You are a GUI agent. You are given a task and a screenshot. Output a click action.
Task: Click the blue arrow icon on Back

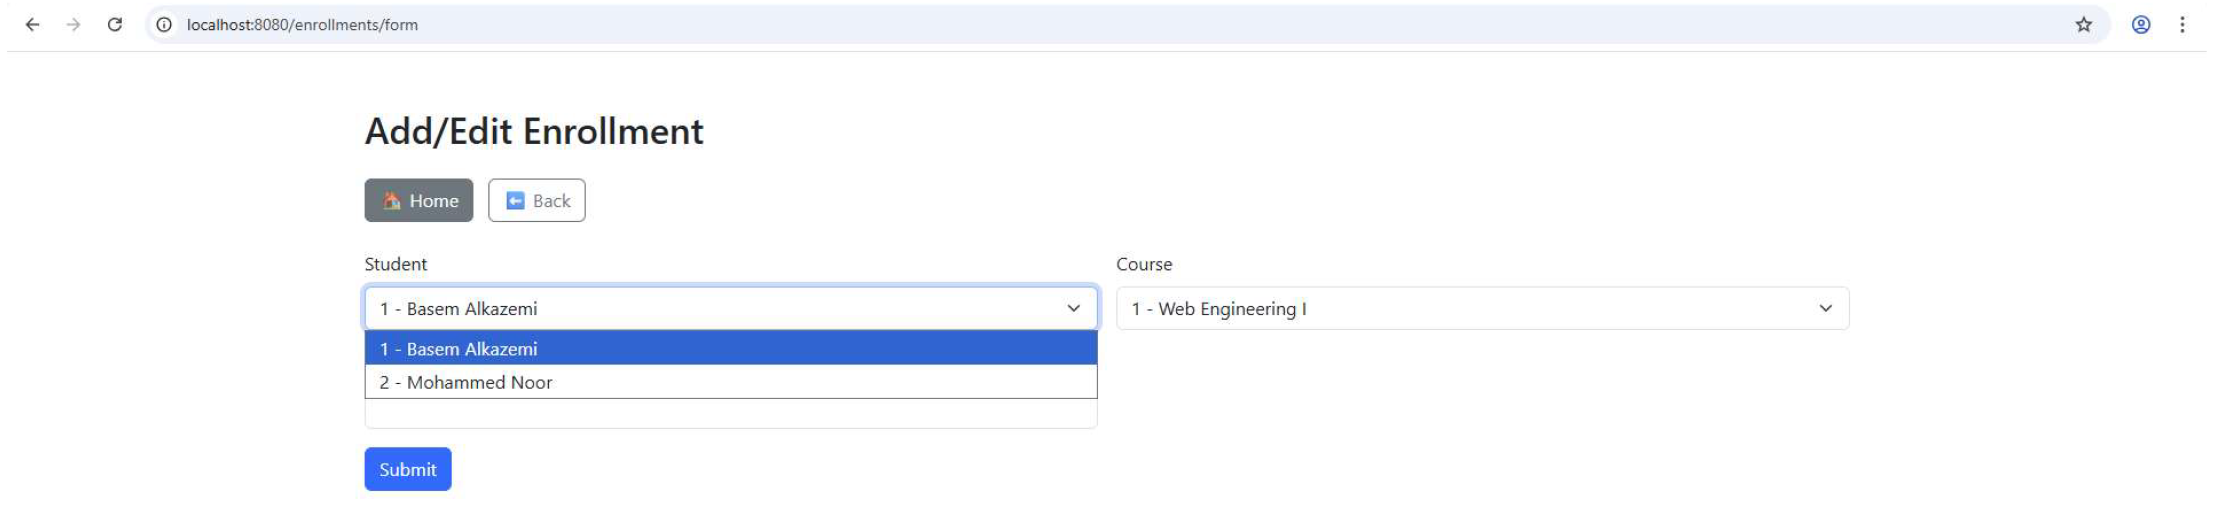515,201
